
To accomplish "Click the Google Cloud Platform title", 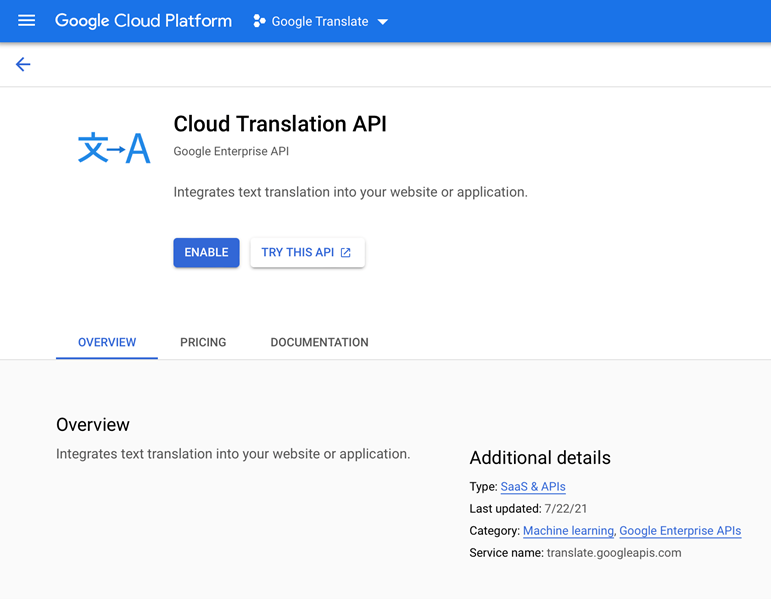I will pyautogui.click(x=143, y=21).
